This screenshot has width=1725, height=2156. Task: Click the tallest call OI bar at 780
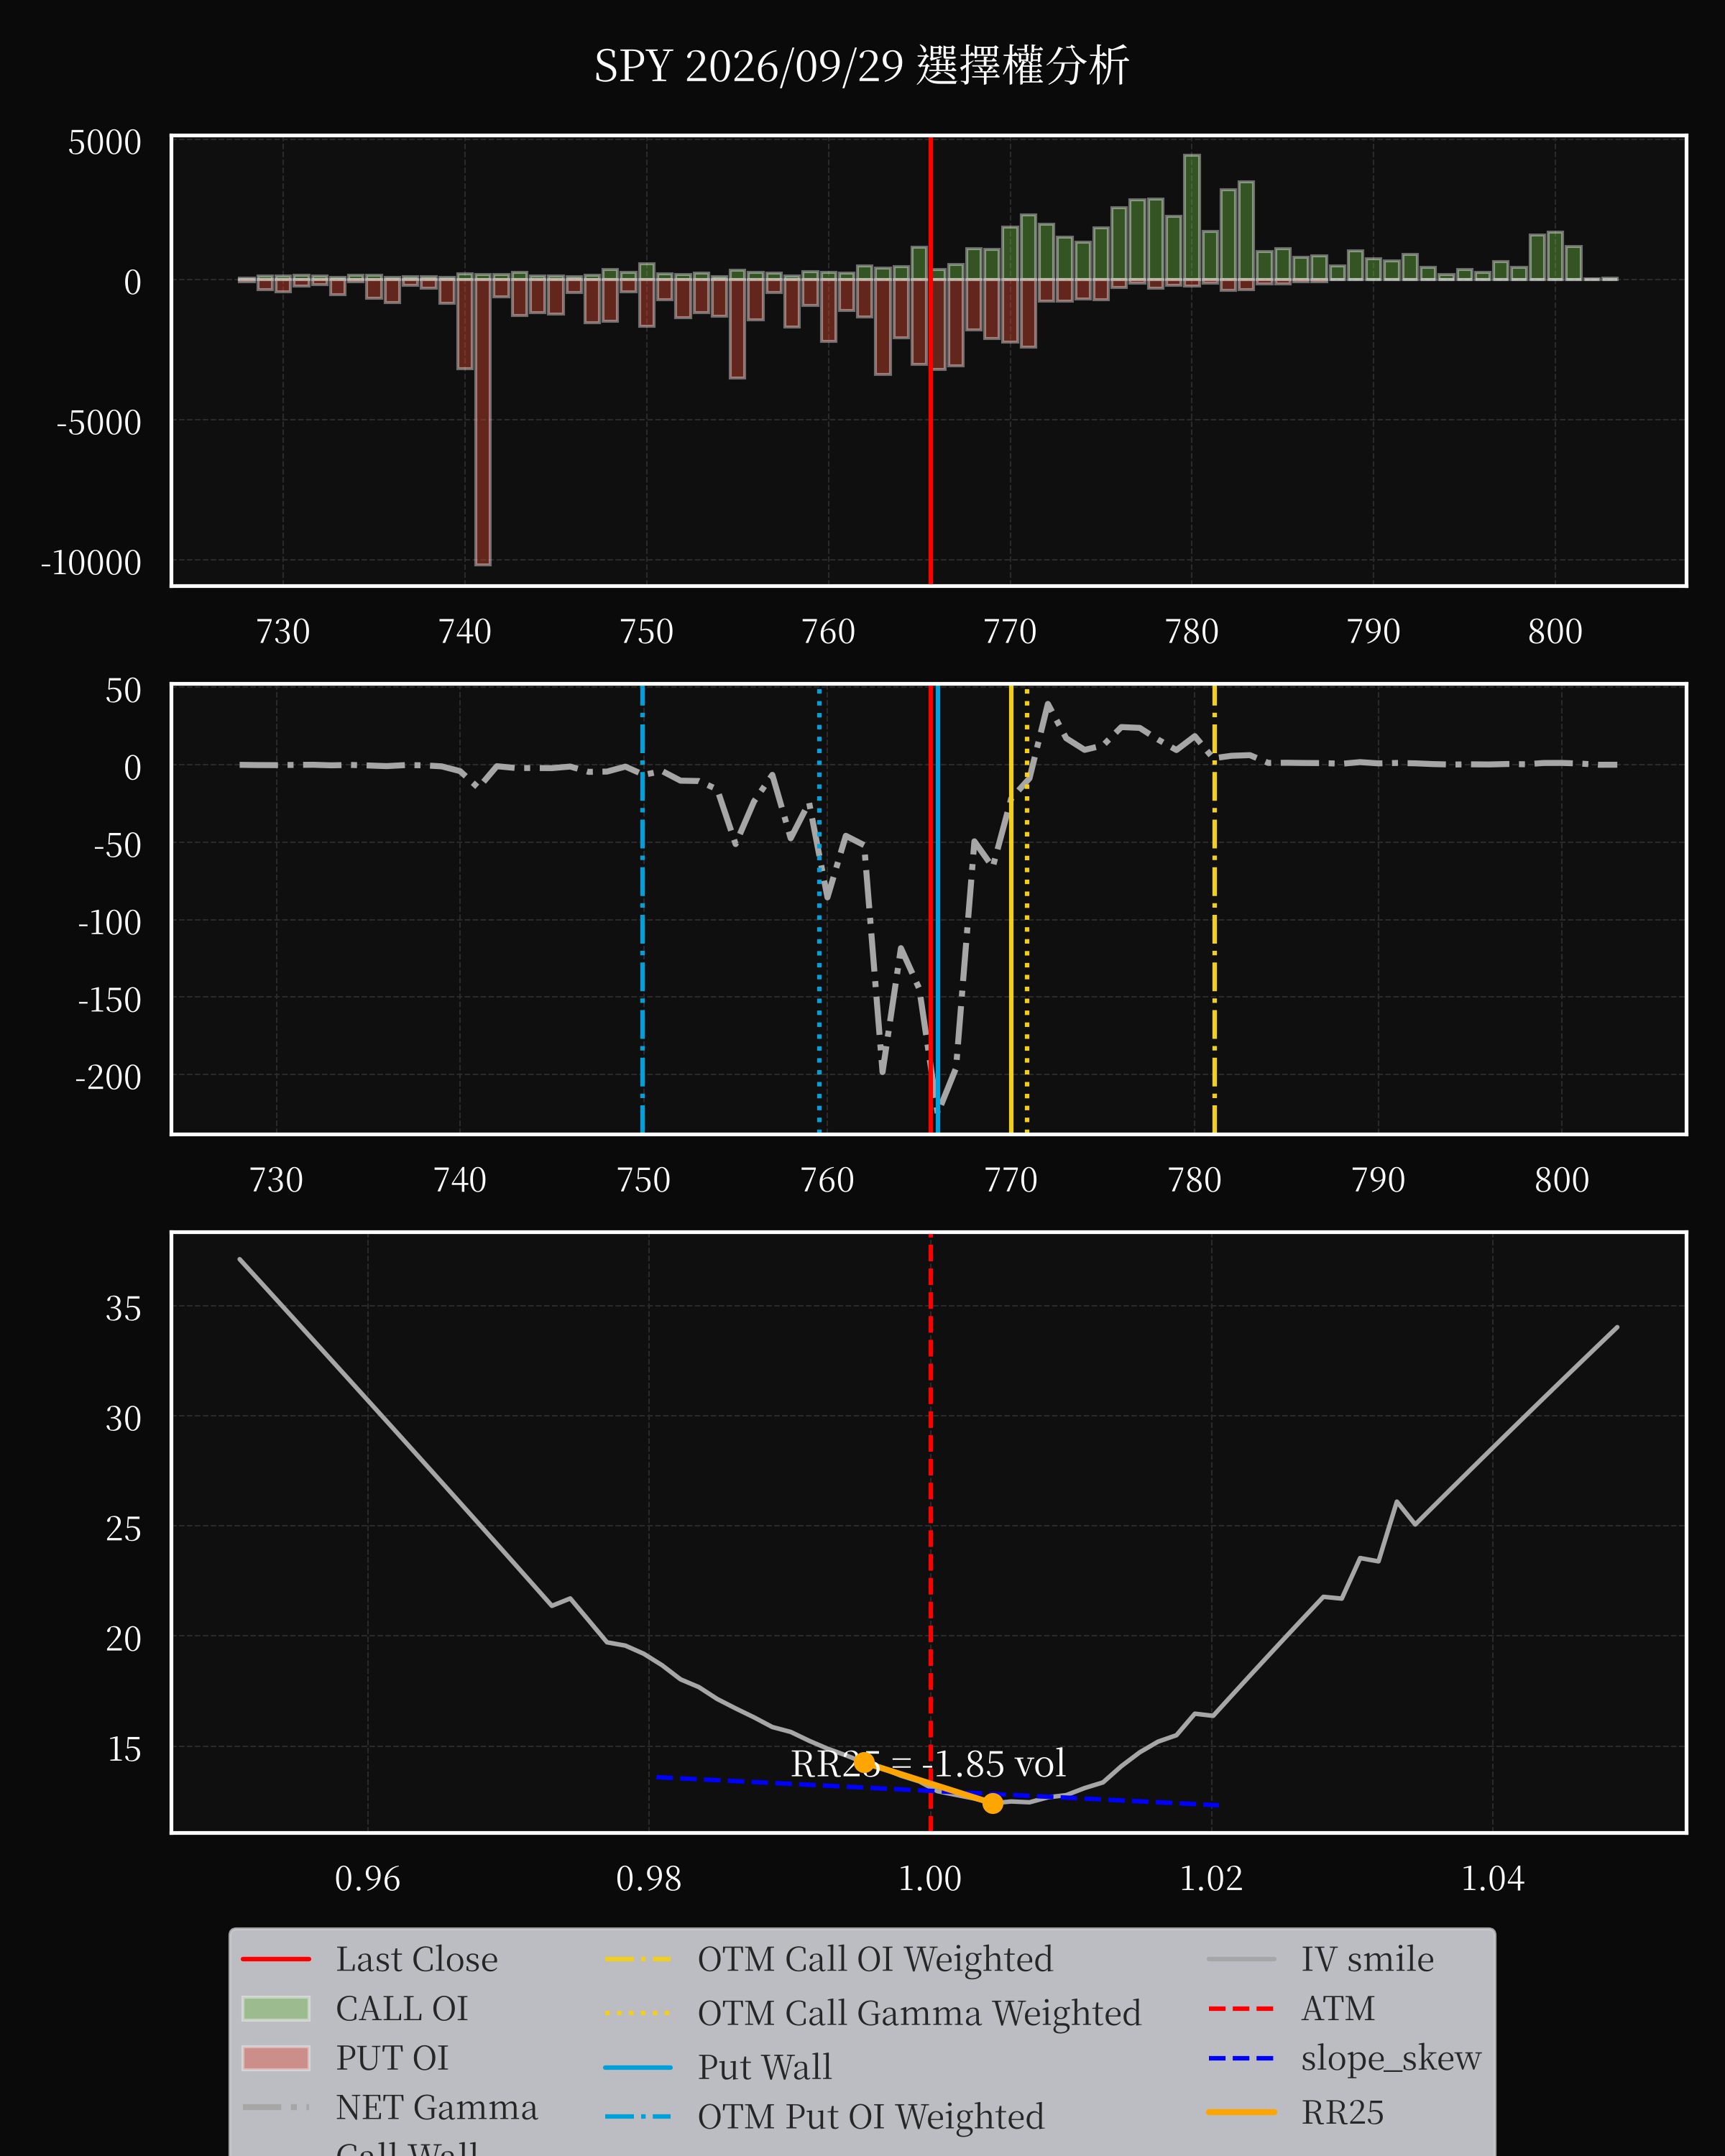point(1192,217)
